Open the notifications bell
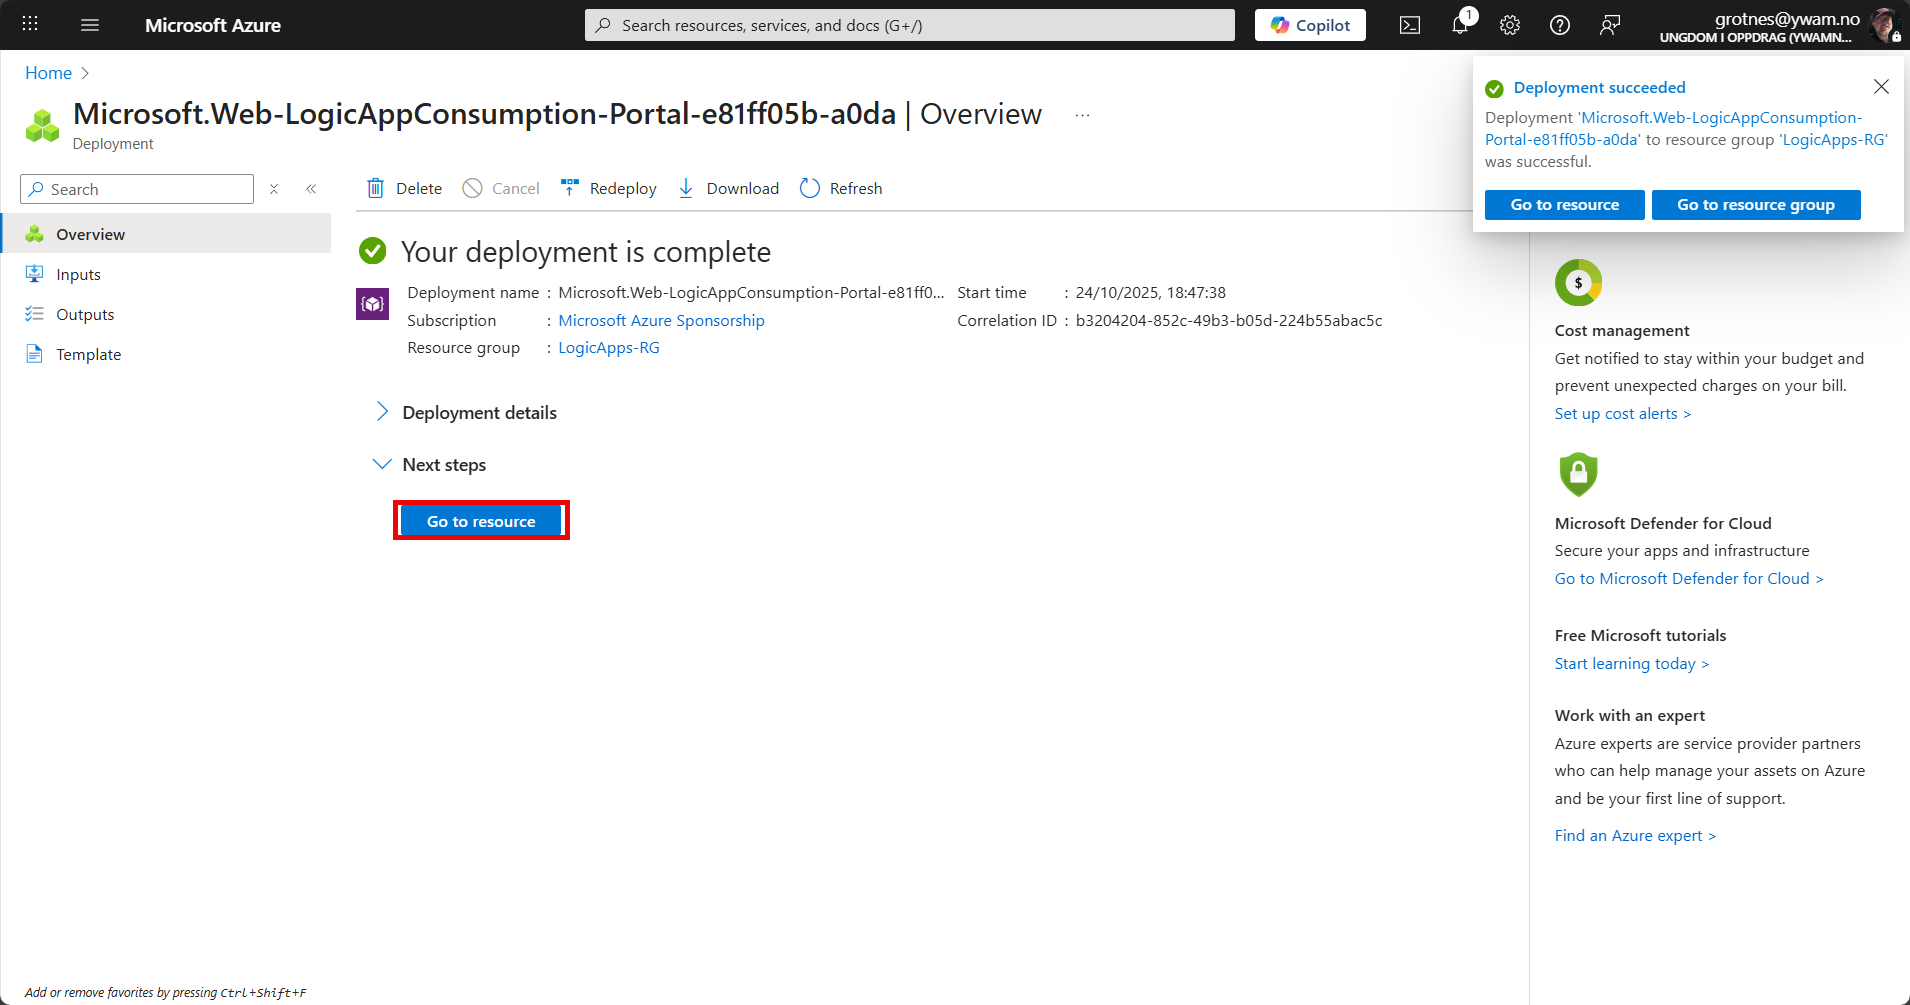Image resolution: width=1910 pixels, height=1005 pixels. 1460,24
